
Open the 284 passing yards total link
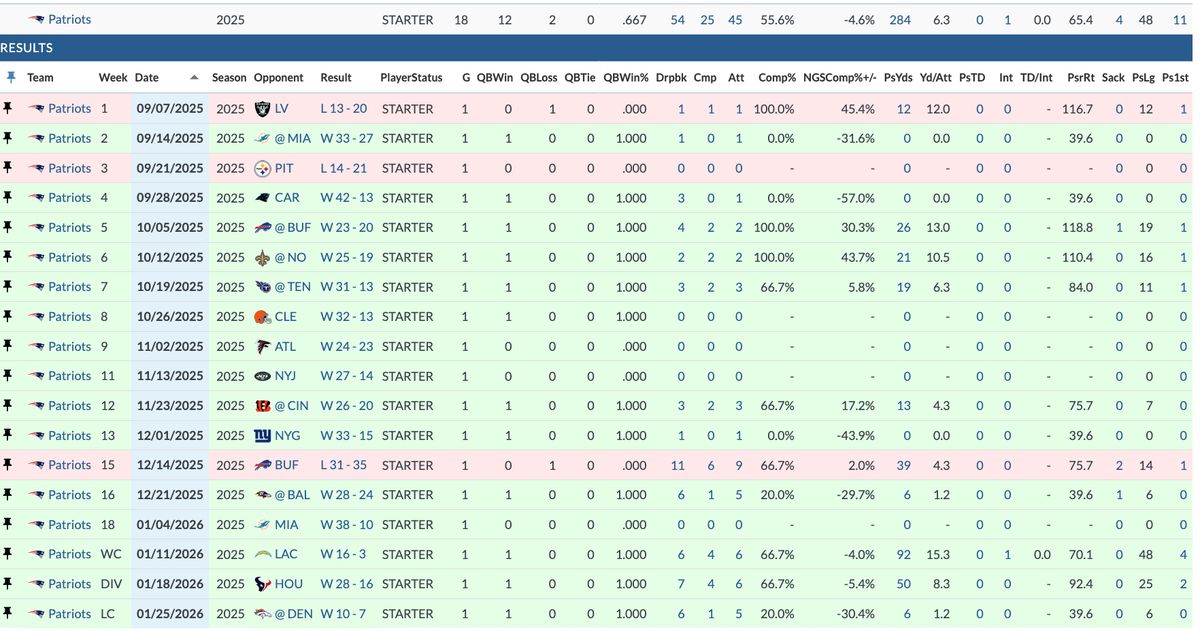pos(900,20)
